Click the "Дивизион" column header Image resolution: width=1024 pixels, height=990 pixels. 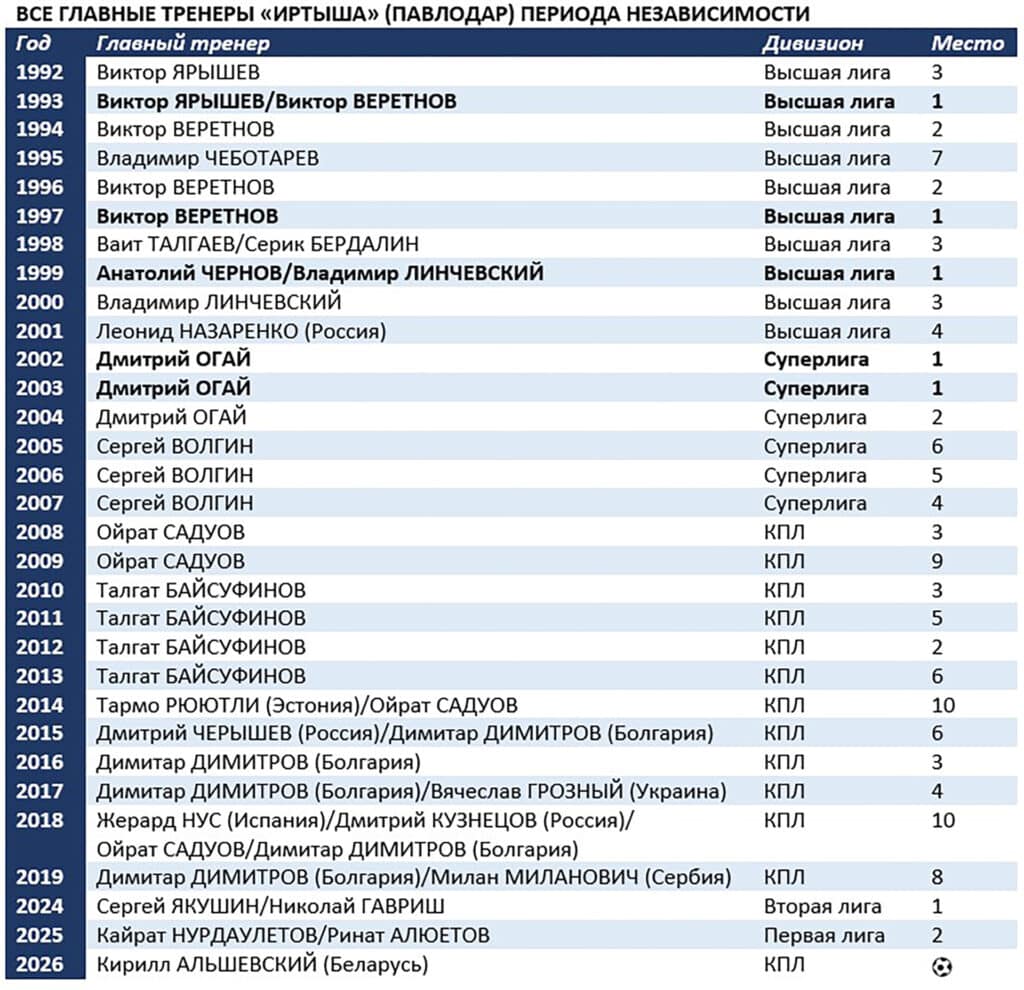[x=812, y=43]
